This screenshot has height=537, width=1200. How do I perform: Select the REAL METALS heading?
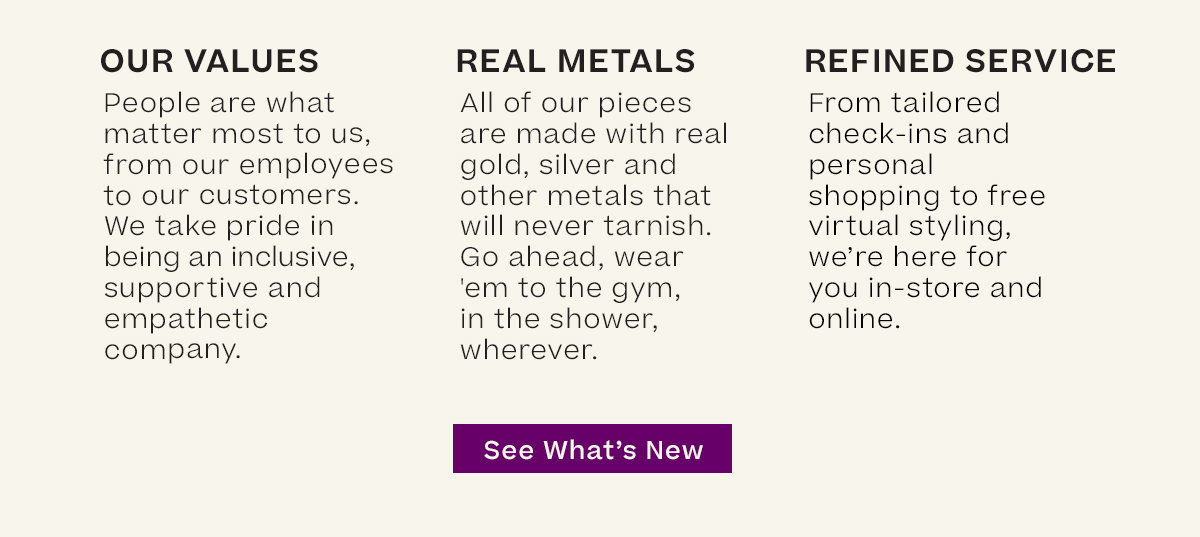575,61
